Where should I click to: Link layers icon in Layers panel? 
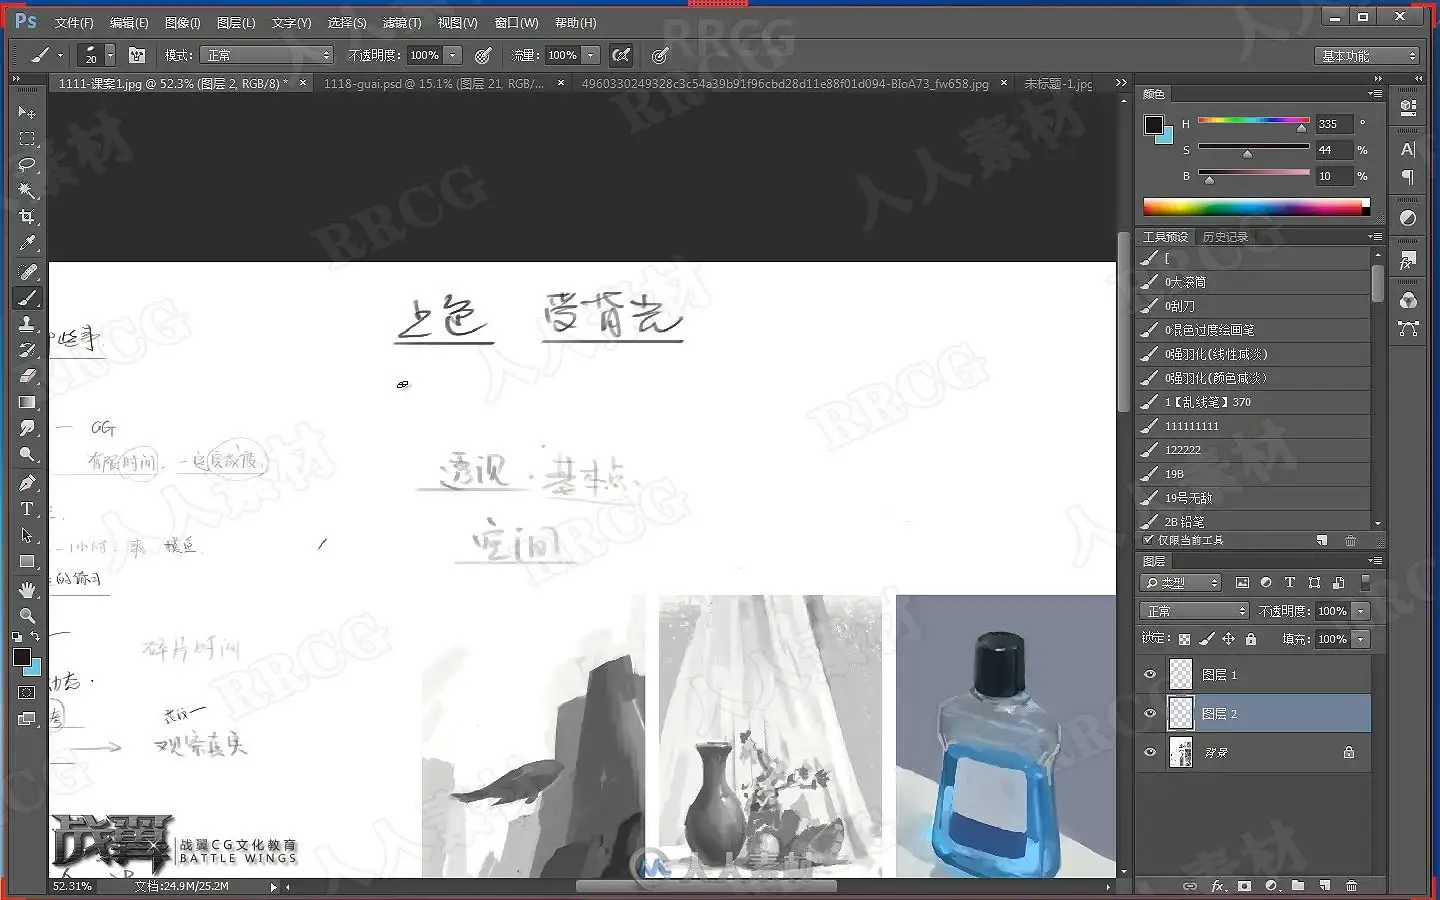(x=1190, y=886)
